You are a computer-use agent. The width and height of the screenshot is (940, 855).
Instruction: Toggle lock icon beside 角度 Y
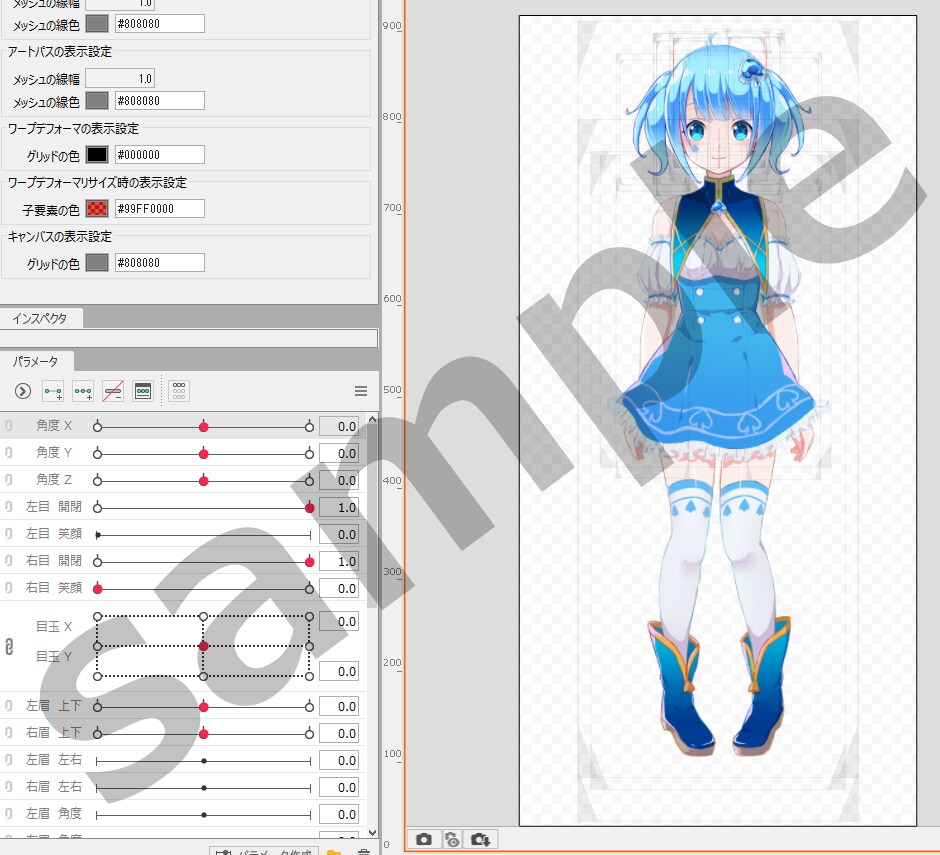[8, 453]
